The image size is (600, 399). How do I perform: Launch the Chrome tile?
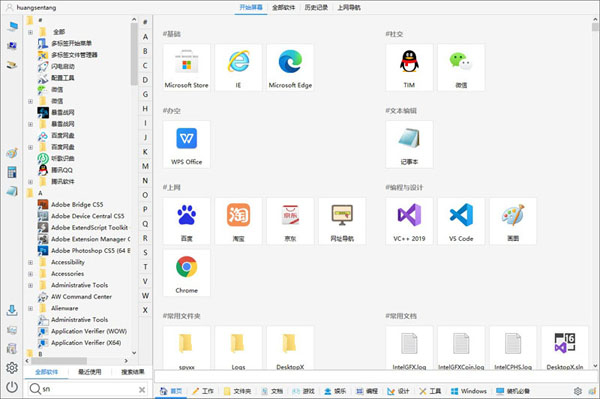click(x=186, y=273)
